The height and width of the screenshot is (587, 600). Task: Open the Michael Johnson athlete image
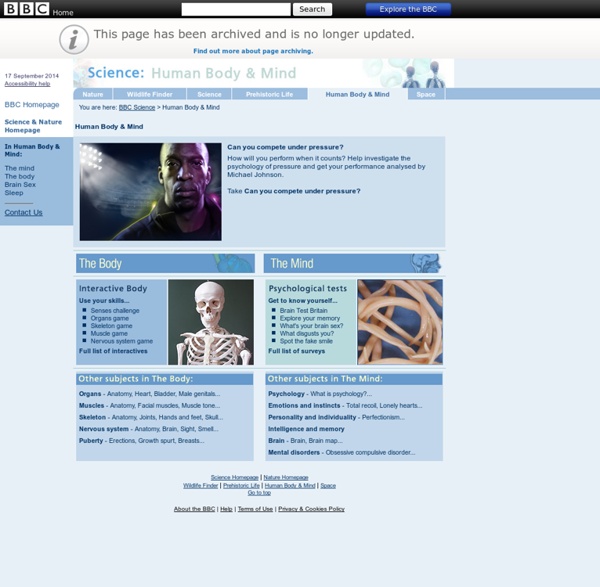click(x=151, y=191)
